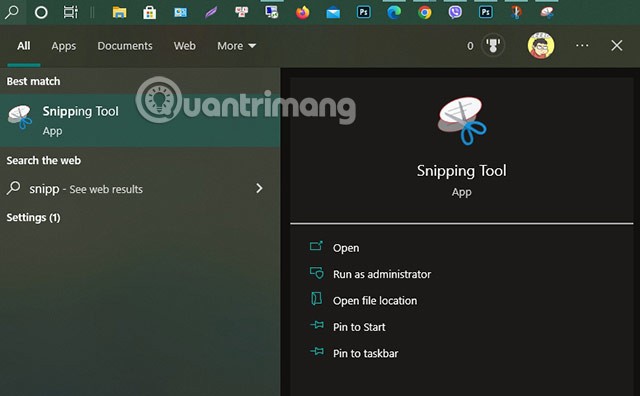640x396 pixels.
Task: Open Photoshop icon right of Mail
Action: (364, 13)
